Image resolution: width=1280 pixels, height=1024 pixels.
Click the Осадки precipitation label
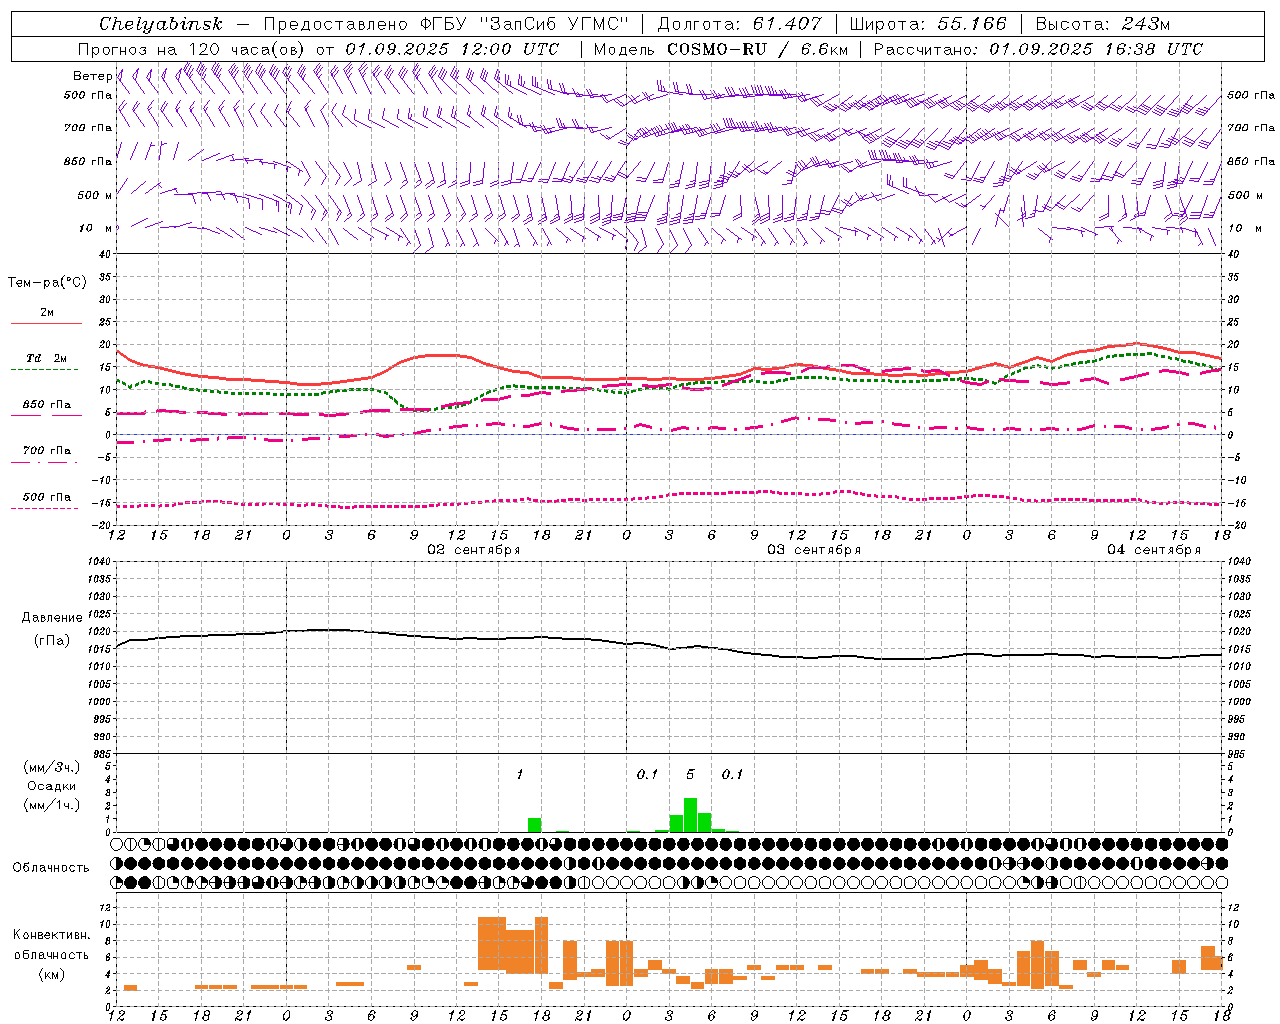[52, 786]
